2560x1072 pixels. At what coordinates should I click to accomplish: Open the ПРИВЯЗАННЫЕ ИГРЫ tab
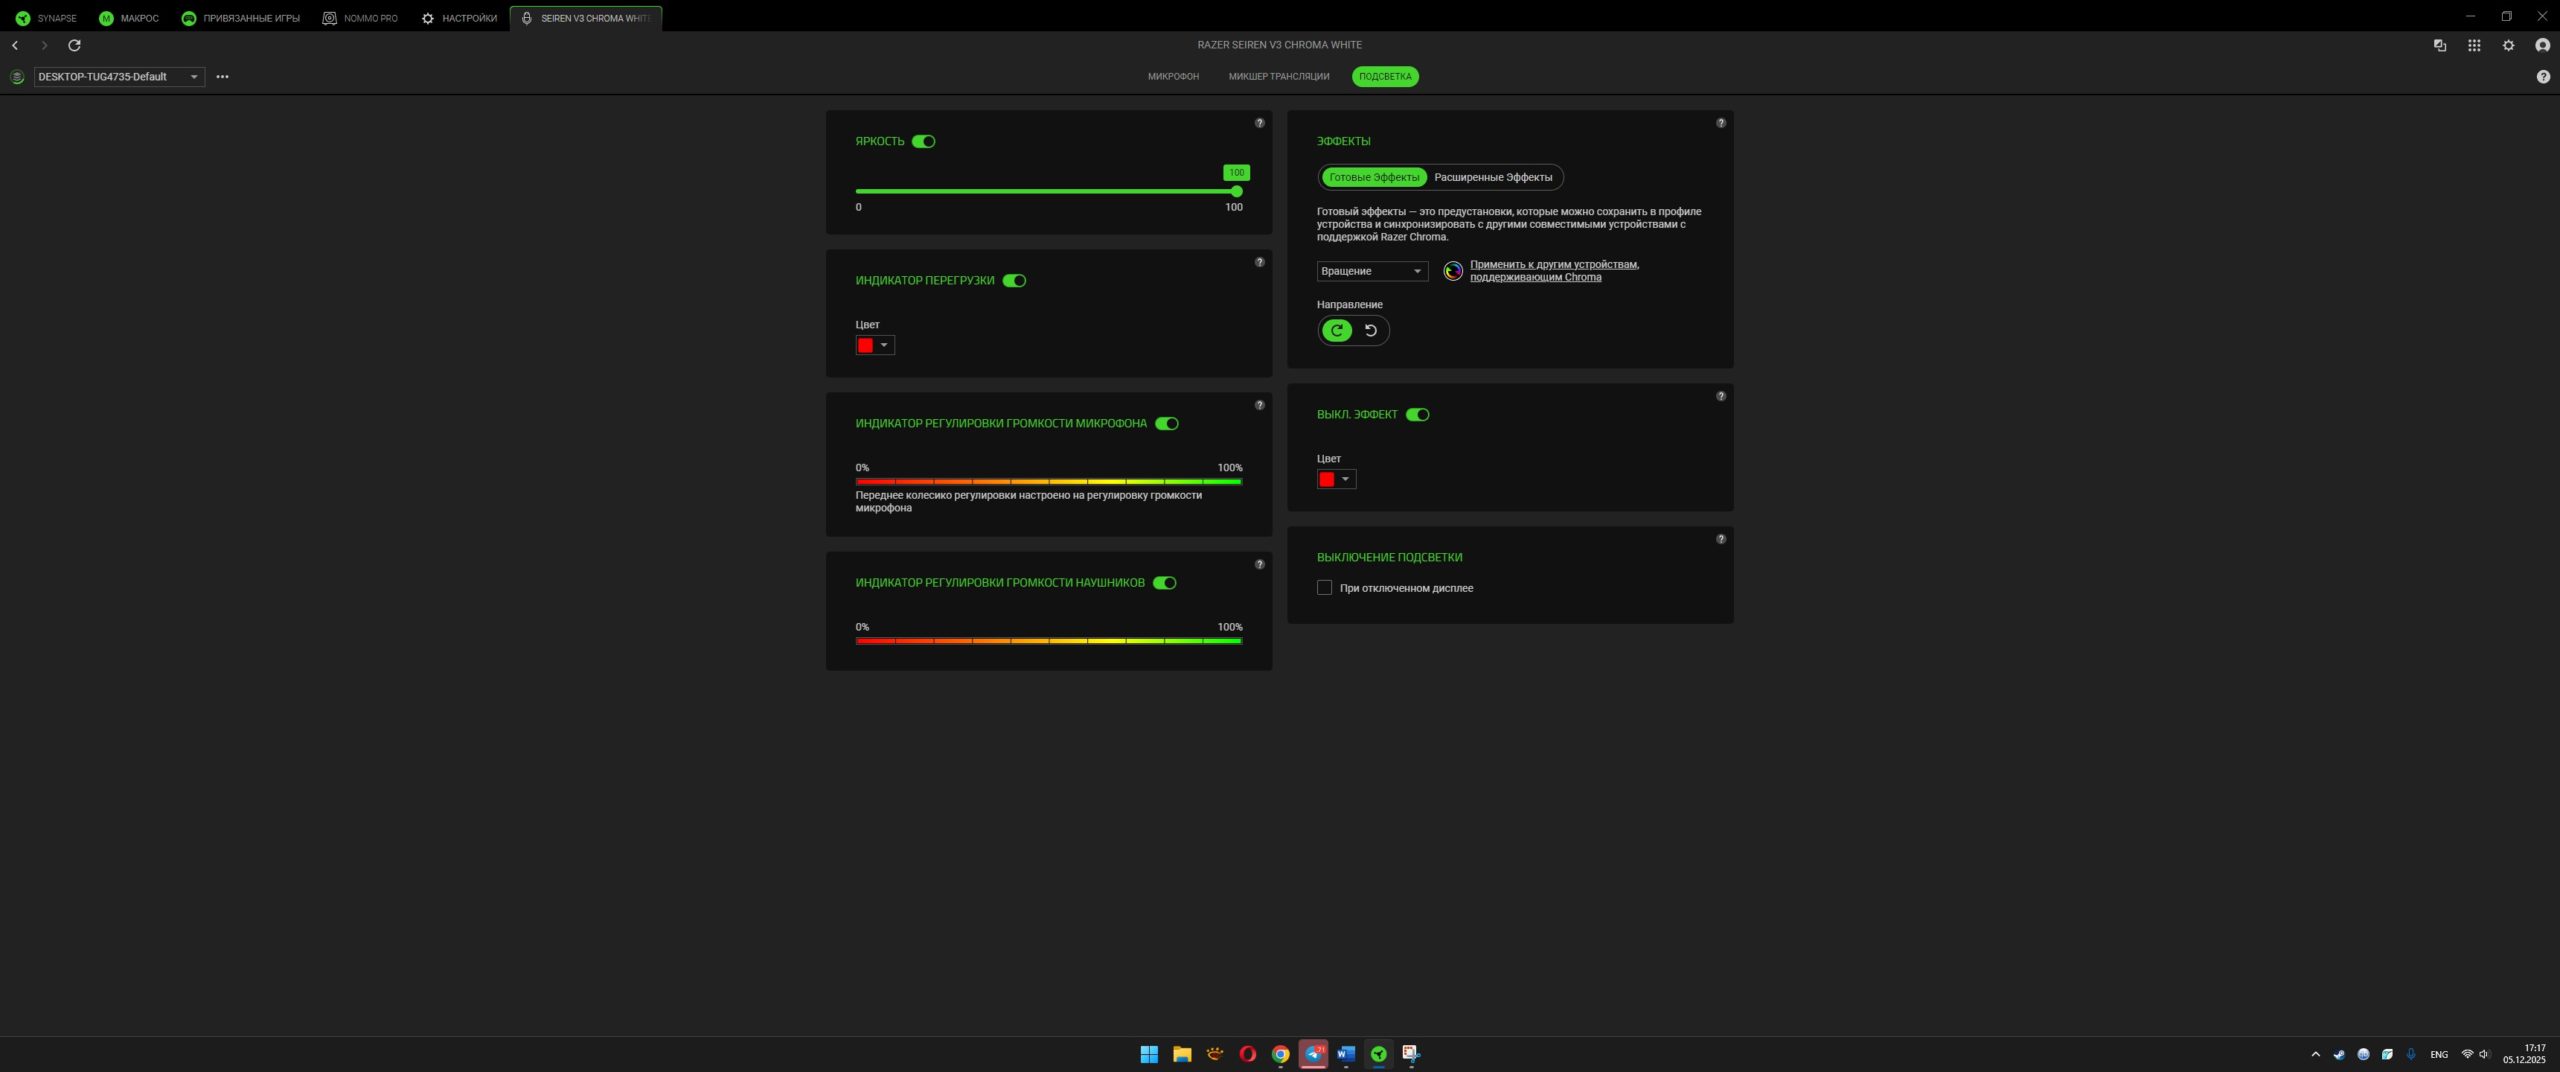(241, 18)
